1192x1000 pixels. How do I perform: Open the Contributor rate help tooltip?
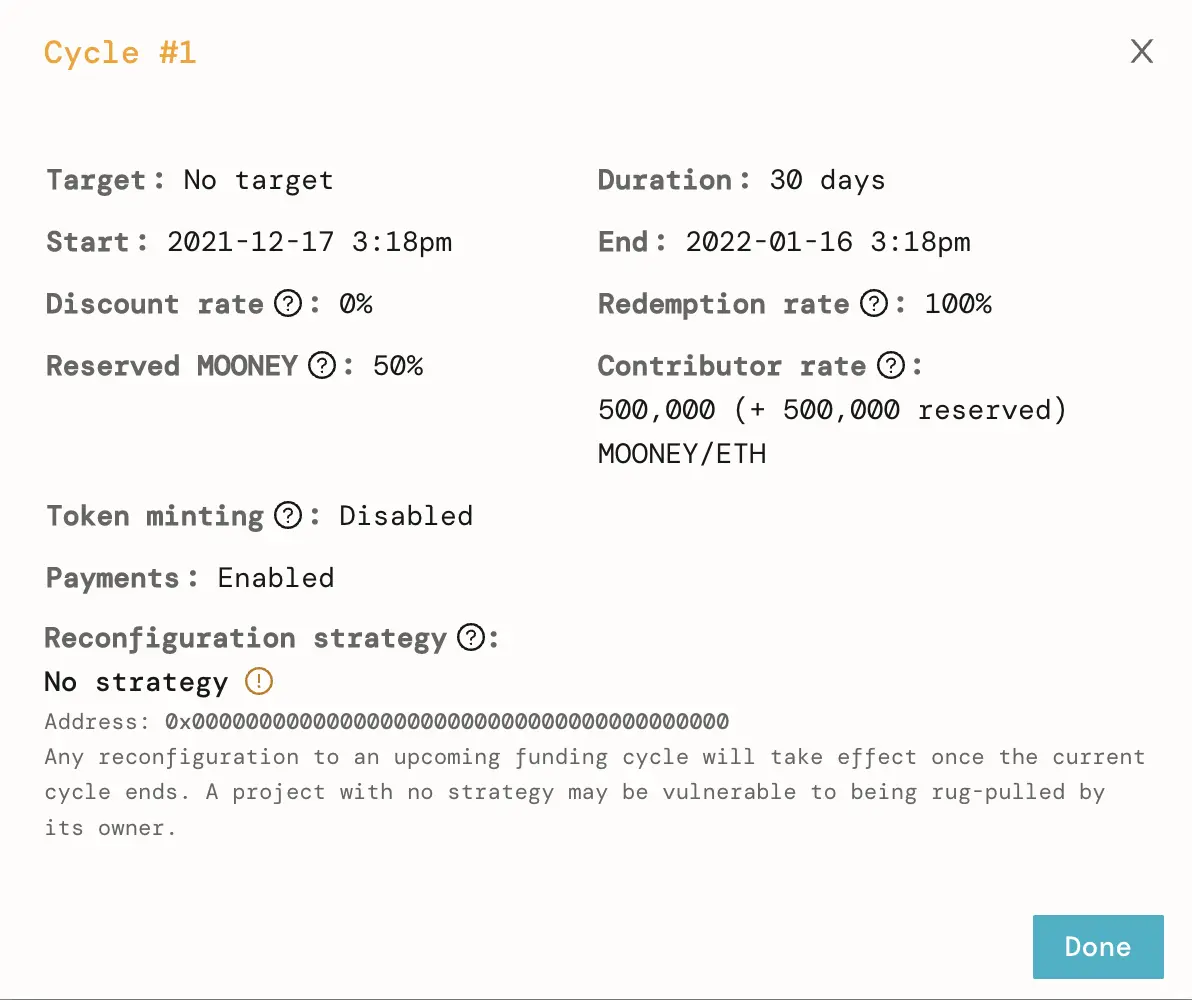coord(891,366)
